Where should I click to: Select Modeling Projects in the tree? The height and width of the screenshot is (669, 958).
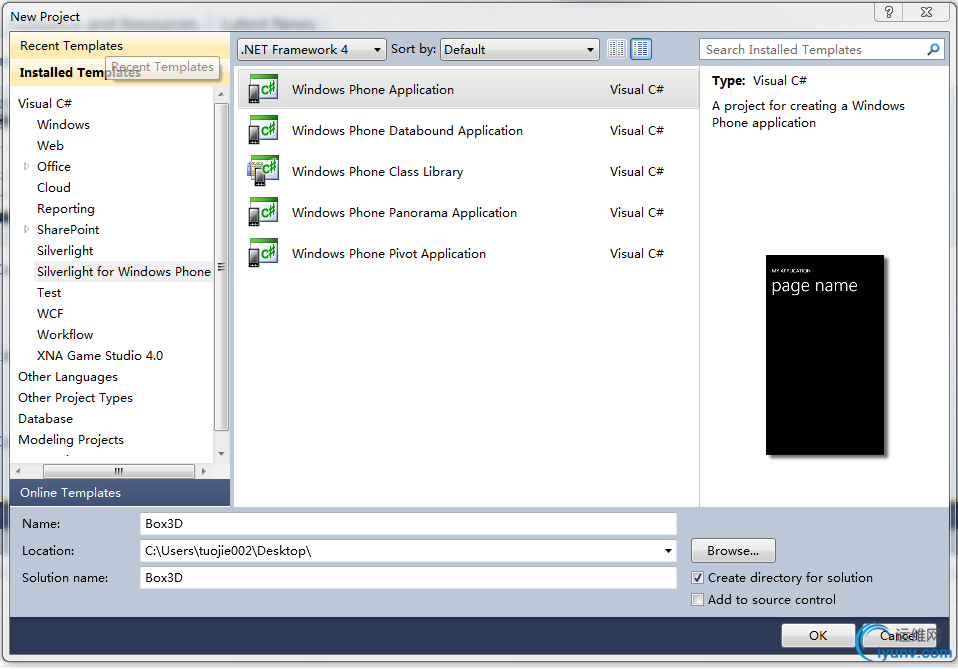(71, 440)
